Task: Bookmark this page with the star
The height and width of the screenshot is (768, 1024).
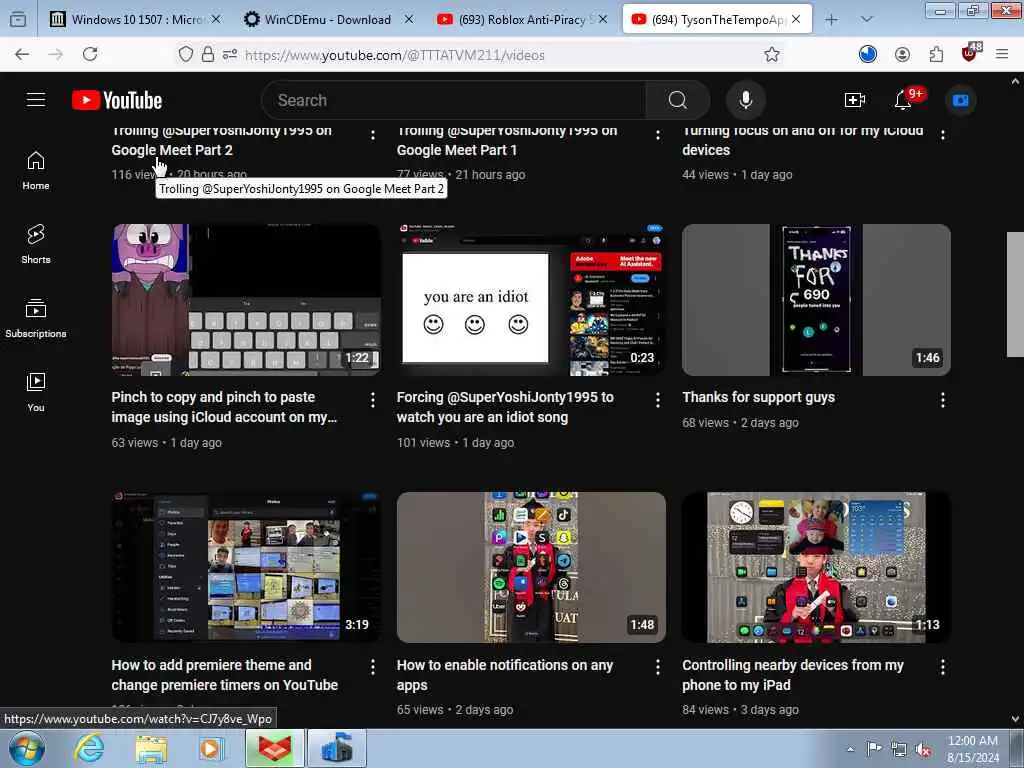Action: [x=772, y=55]
